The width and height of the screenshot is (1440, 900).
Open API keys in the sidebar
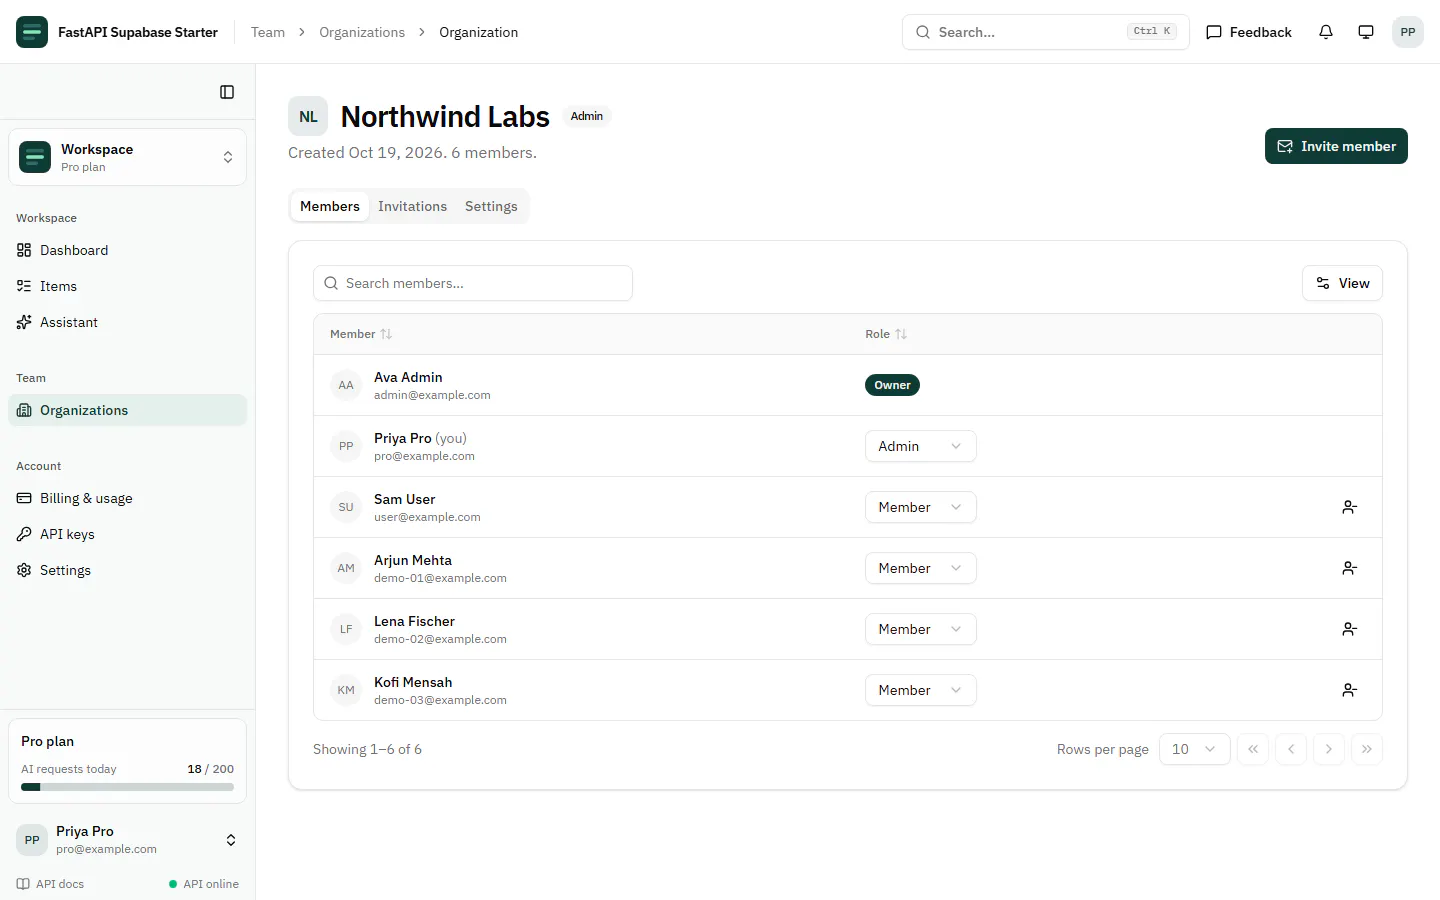point(127,534)
